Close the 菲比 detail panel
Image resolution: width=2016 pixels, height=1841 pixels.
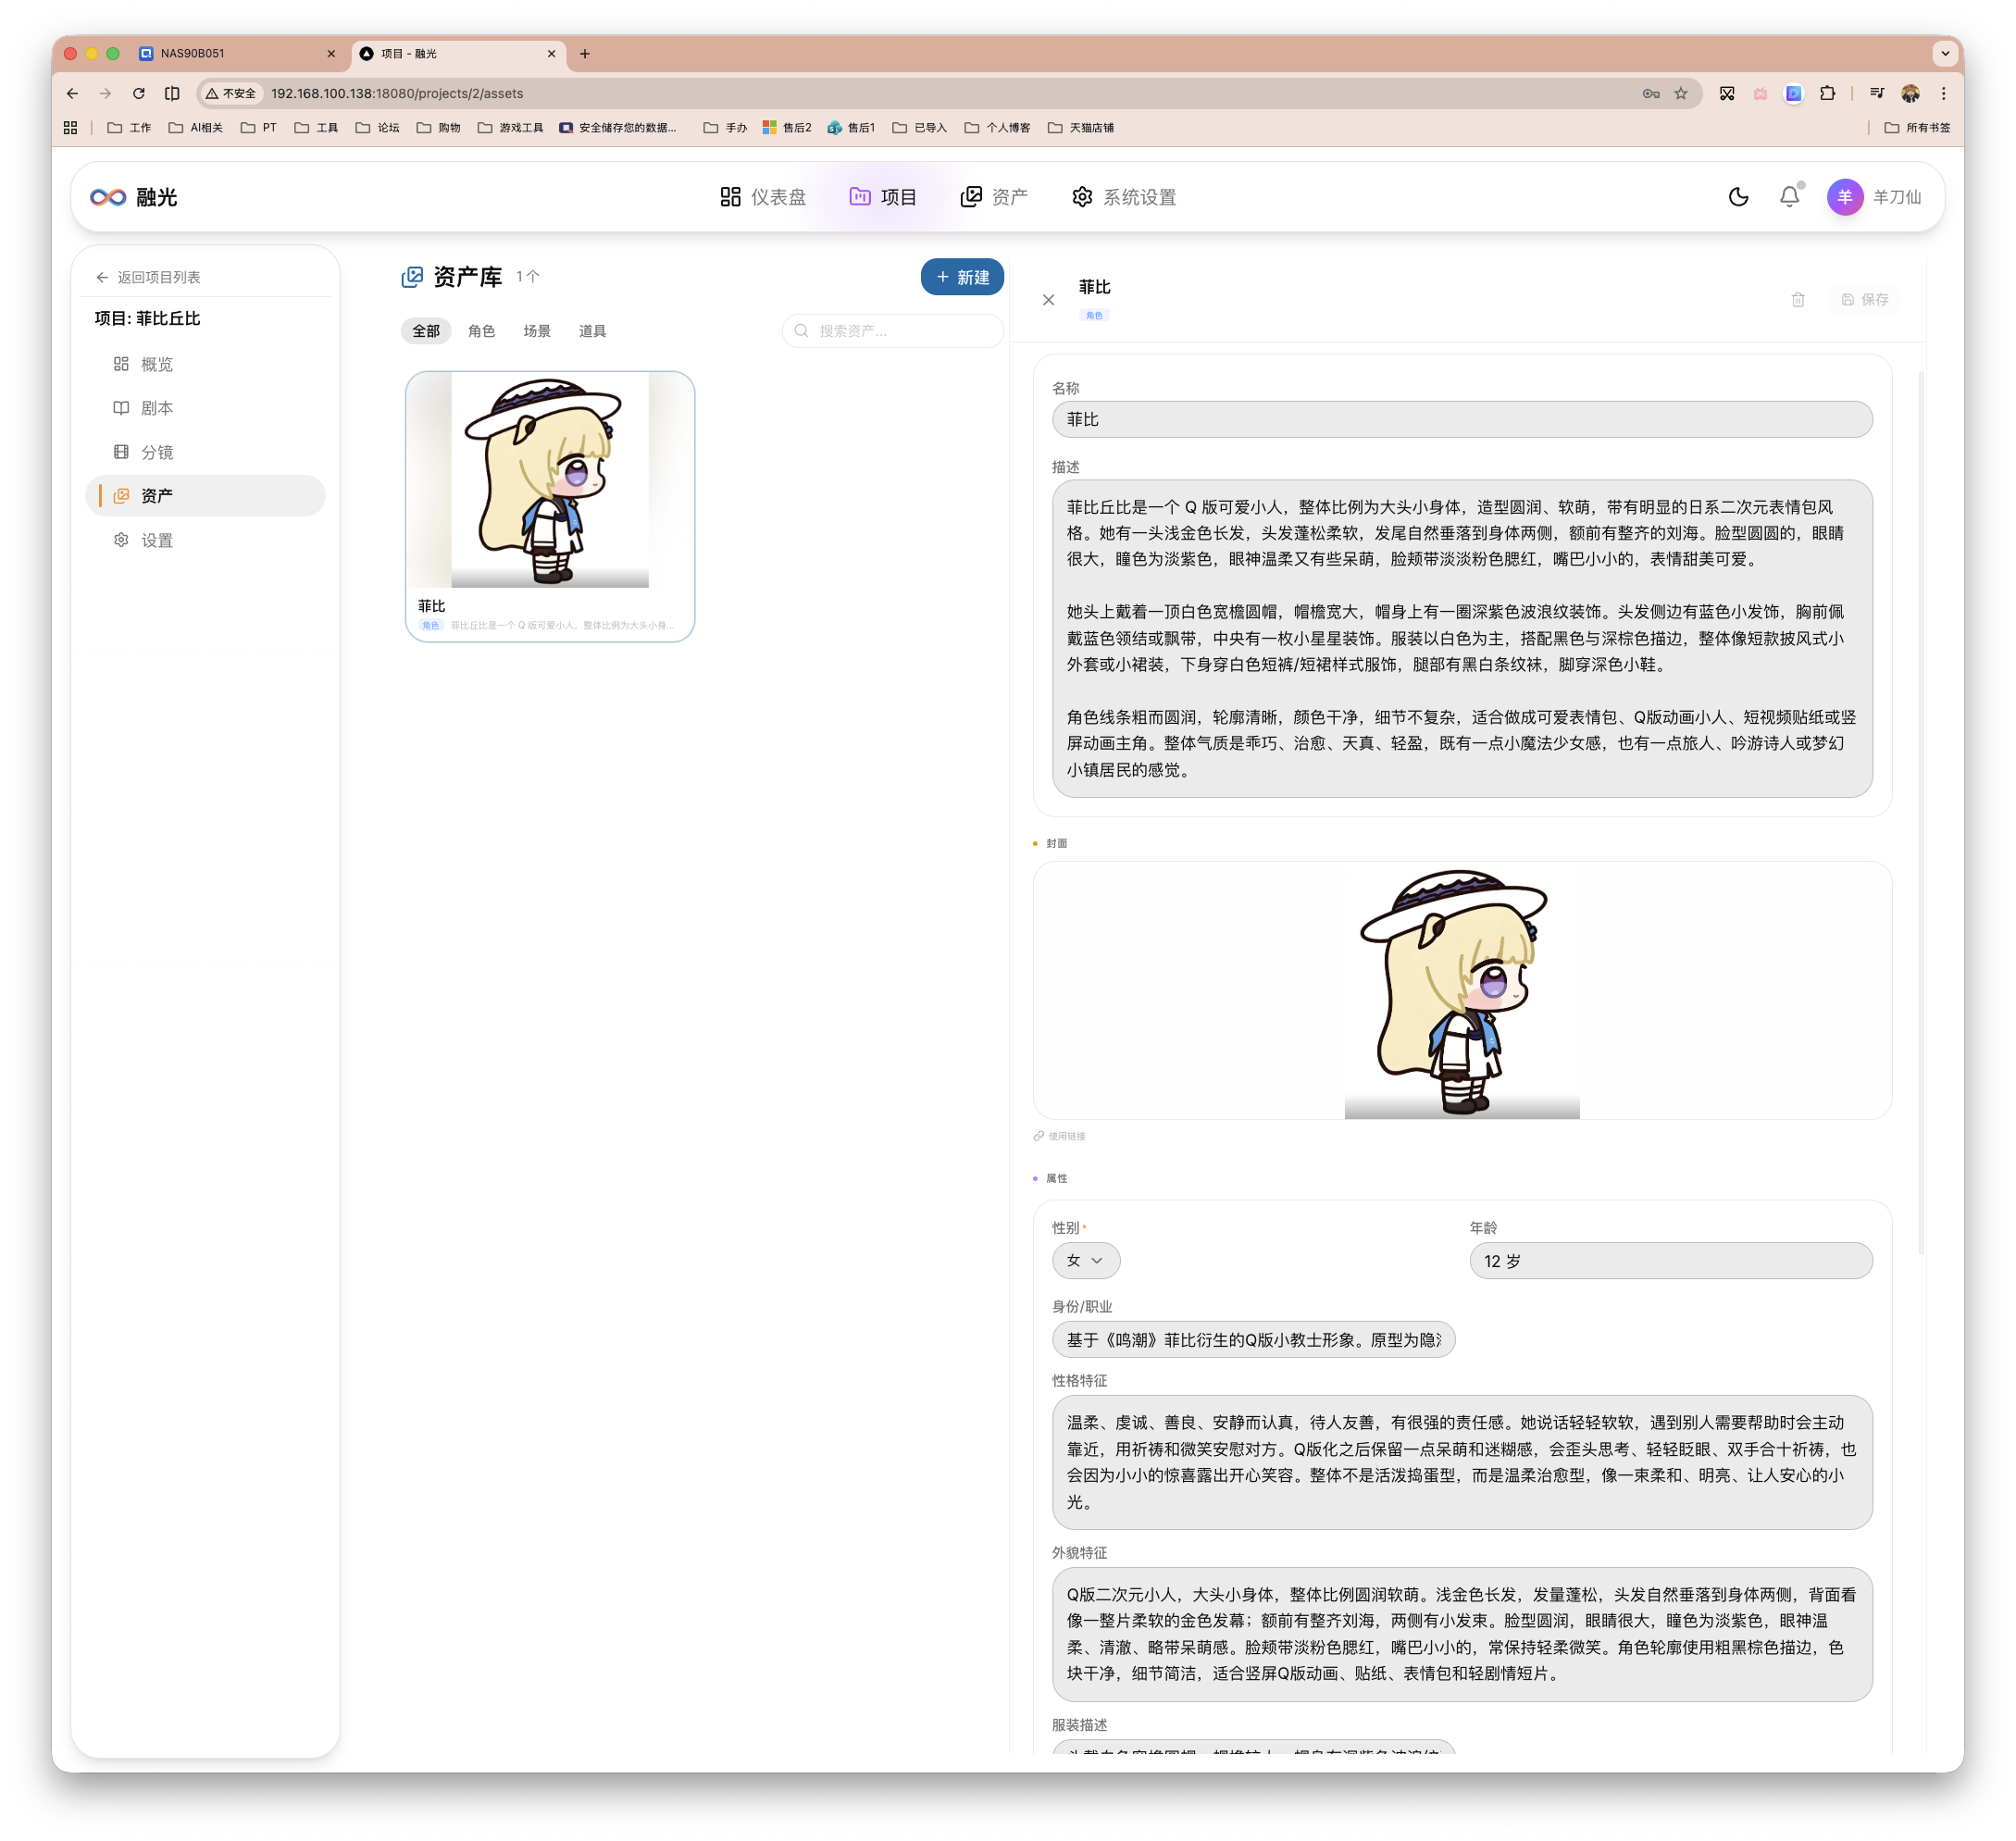pos(1048,300)
